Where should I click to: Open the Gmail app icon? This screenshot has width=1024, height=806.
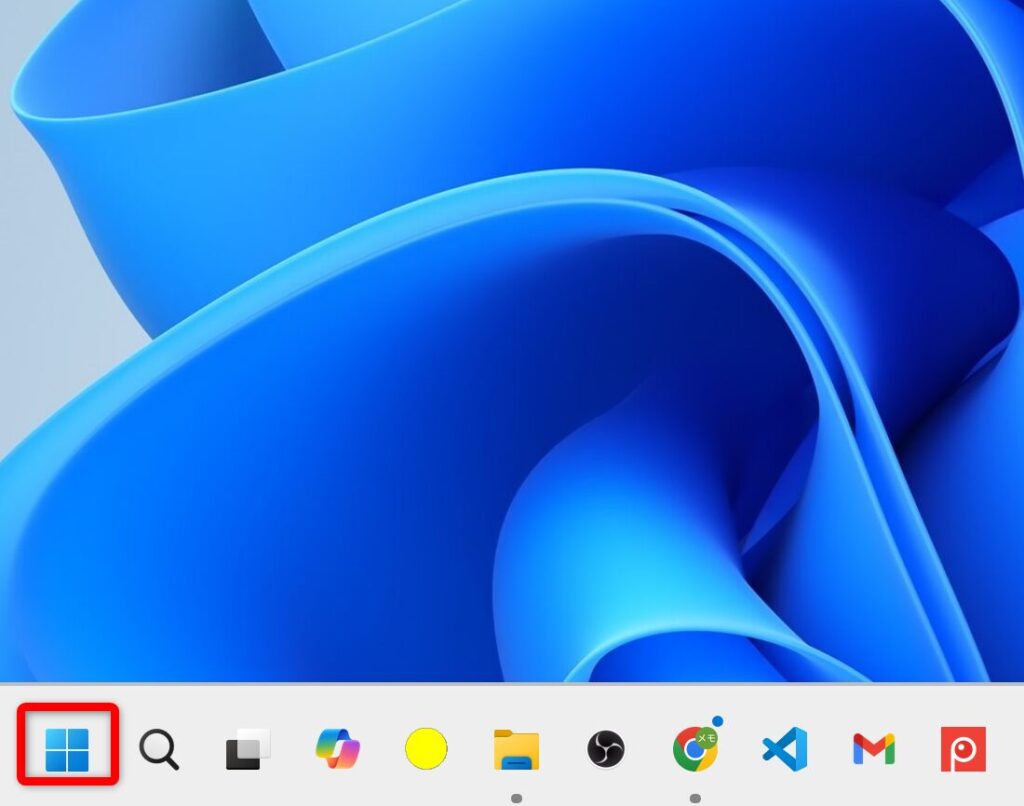[x=873, y=748]
